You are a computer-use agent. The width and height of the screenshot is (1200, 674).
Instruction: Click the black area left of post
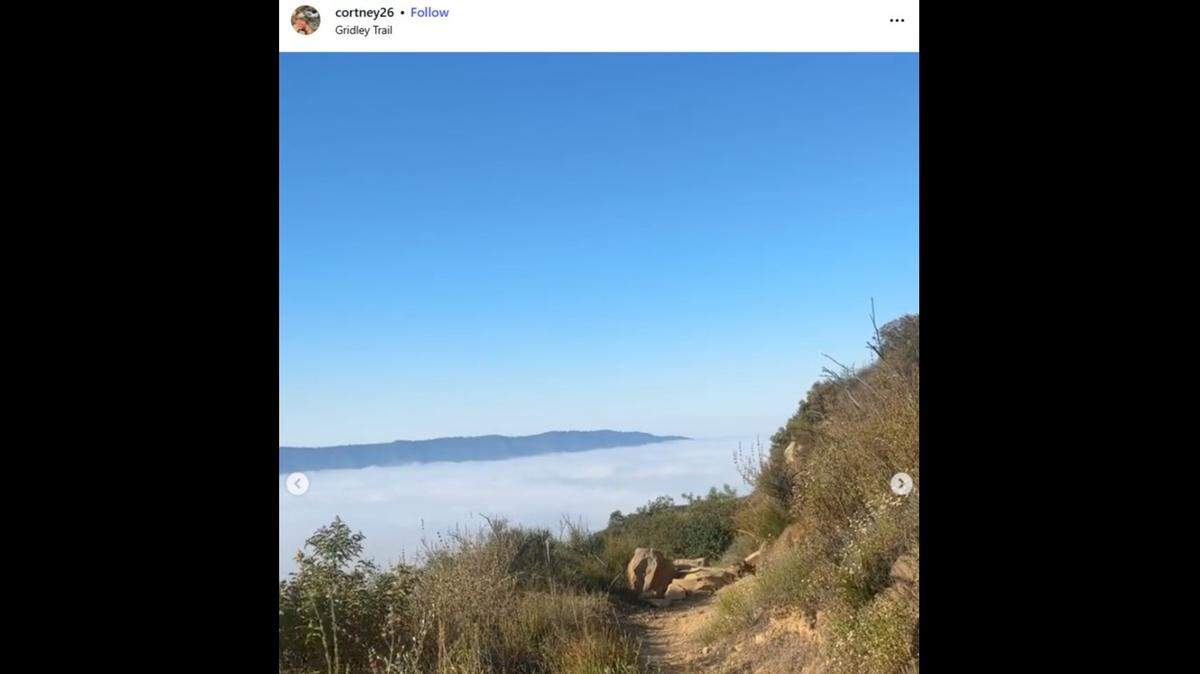[139, 337]
